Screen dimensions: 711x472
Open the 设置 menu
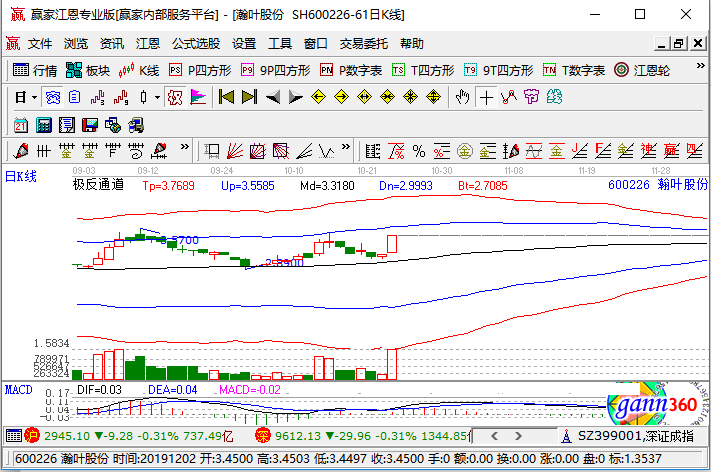click(x=244, y=44)
